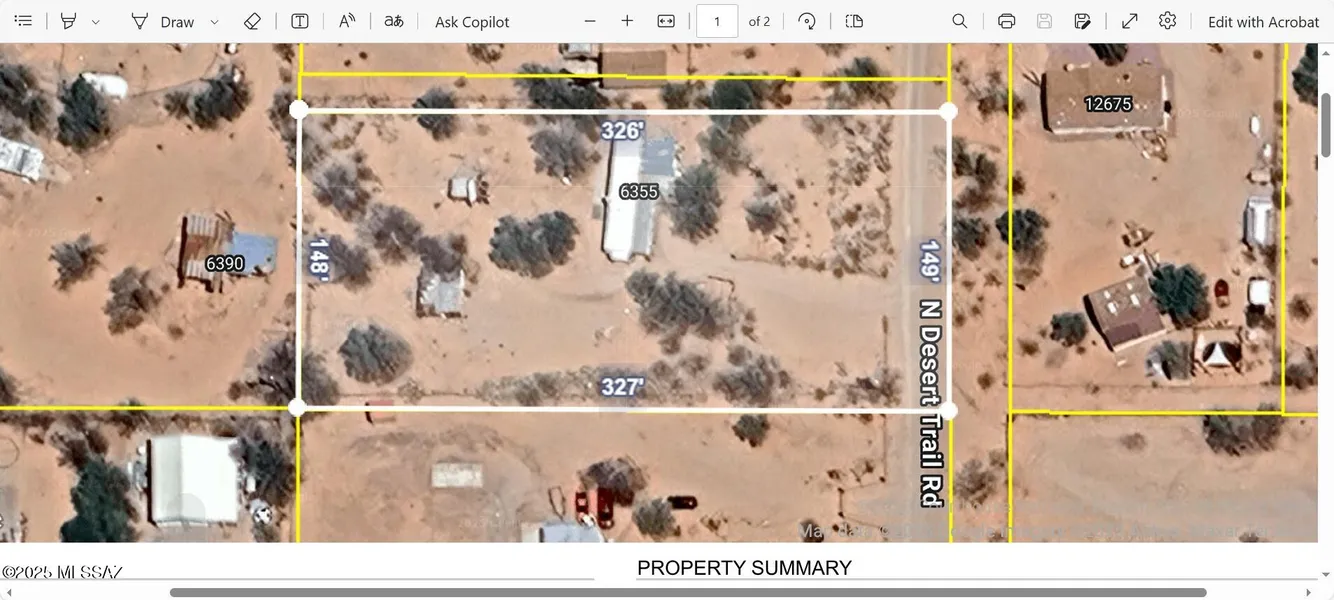Screen dimensions: 1334x600
Task: Open Ask Copilot for this PDF
Action: coord(471,20)
